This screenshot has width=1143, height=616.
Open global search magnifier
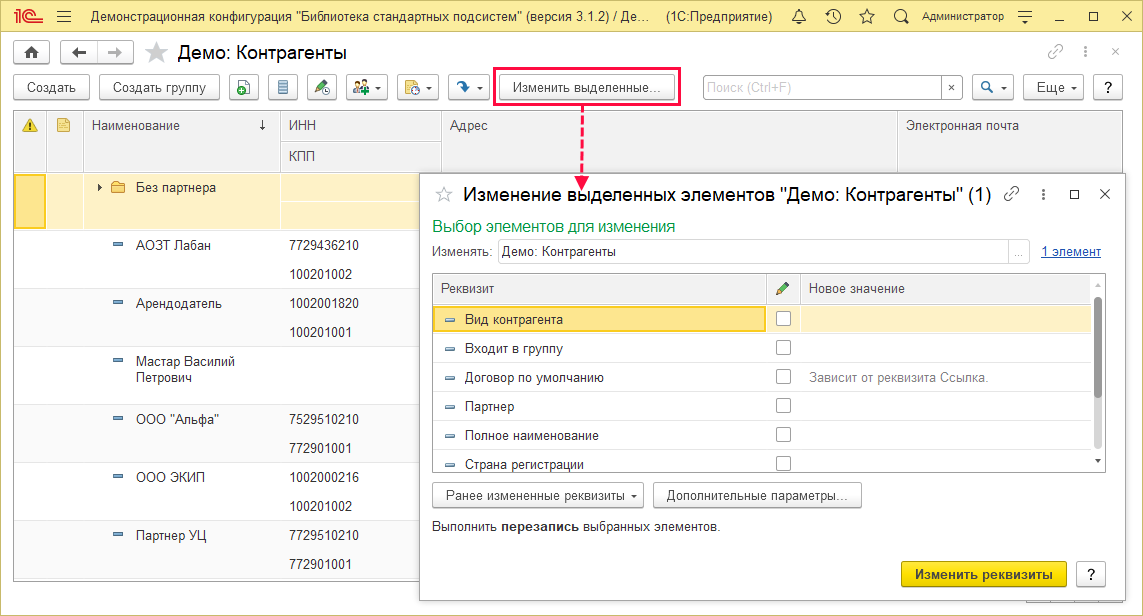pos(901,16)
